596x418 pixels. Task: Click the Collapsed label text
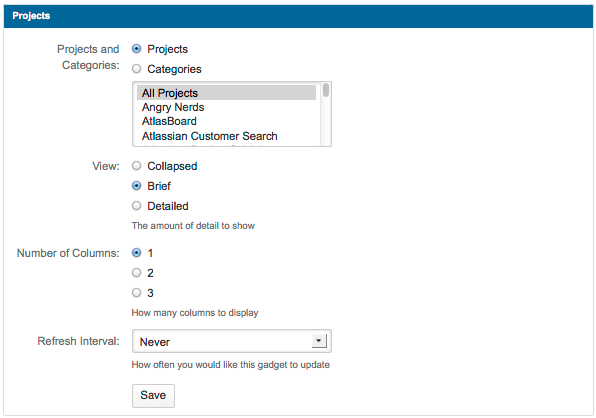172,166
